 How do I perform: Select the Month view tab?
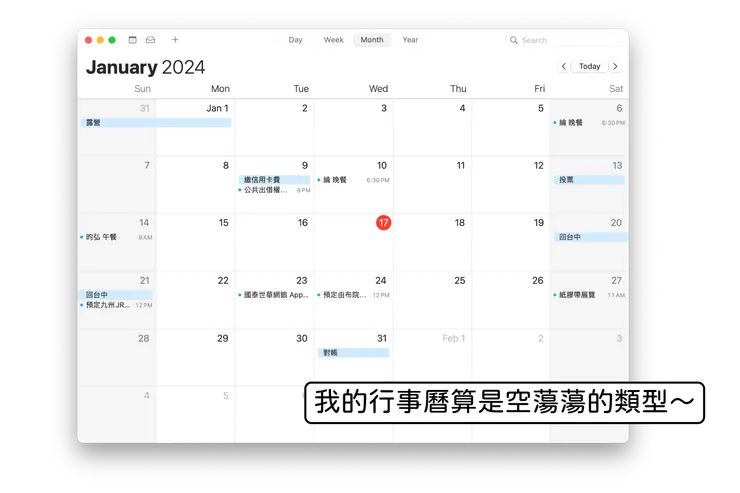[372, 40]
